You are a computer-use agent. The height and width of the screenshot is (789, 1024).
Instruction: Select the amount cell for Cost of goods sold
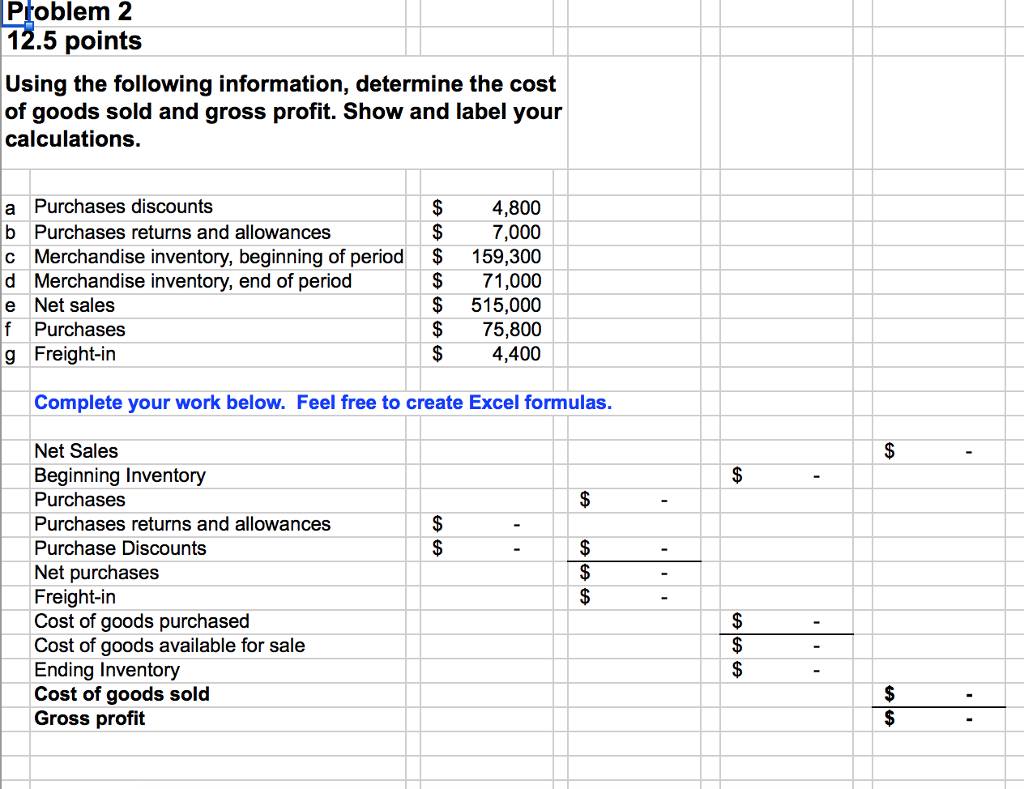938,694
